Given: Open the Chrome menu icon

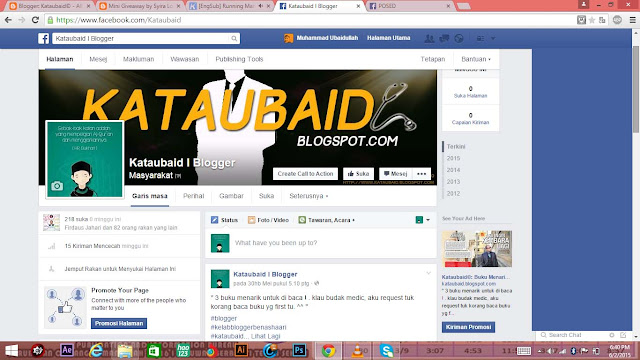Looking at the screenshot, I should [632, 20].
